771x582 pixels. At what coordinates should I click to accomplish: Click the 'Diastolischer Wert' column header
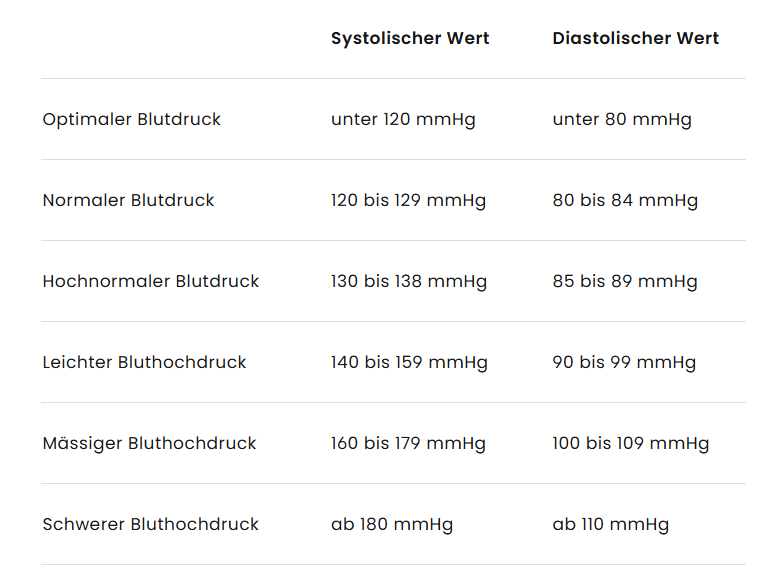pos(635,39)
